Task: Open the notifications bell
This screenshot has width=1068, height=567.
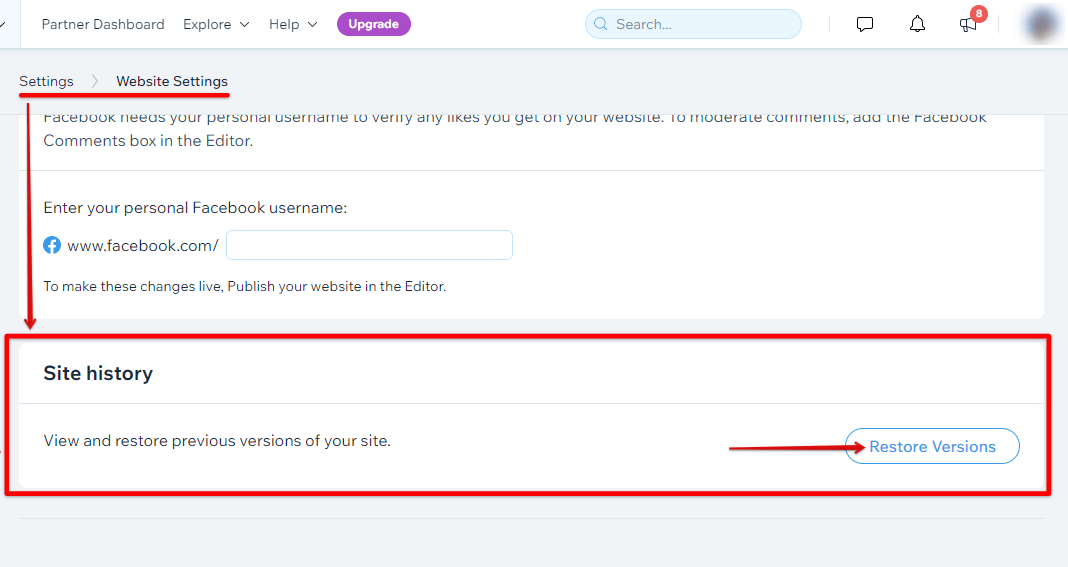Action: (917, 25)
